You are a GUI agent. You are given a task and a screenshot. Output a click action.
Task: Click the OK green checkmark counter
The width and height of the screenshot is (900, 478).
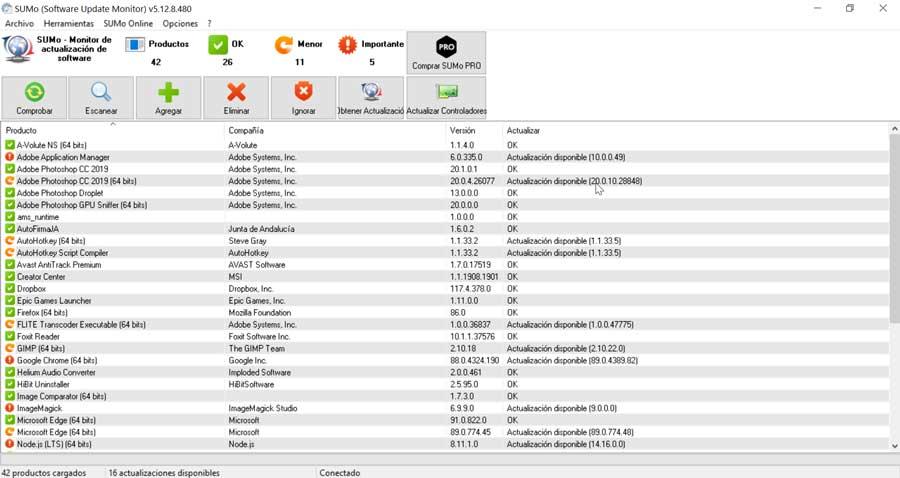tap(218, 45)
